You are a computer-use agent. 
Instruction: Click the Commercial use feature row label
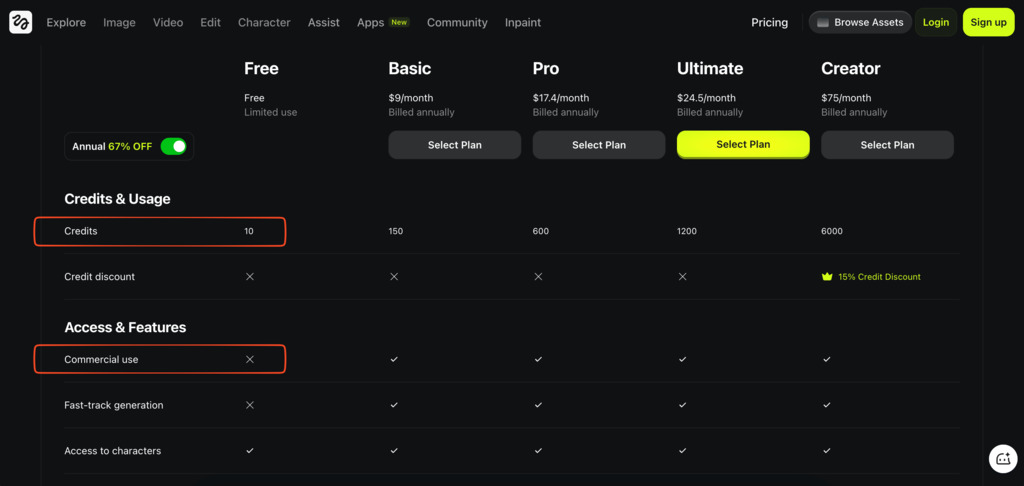click(101, 359)
